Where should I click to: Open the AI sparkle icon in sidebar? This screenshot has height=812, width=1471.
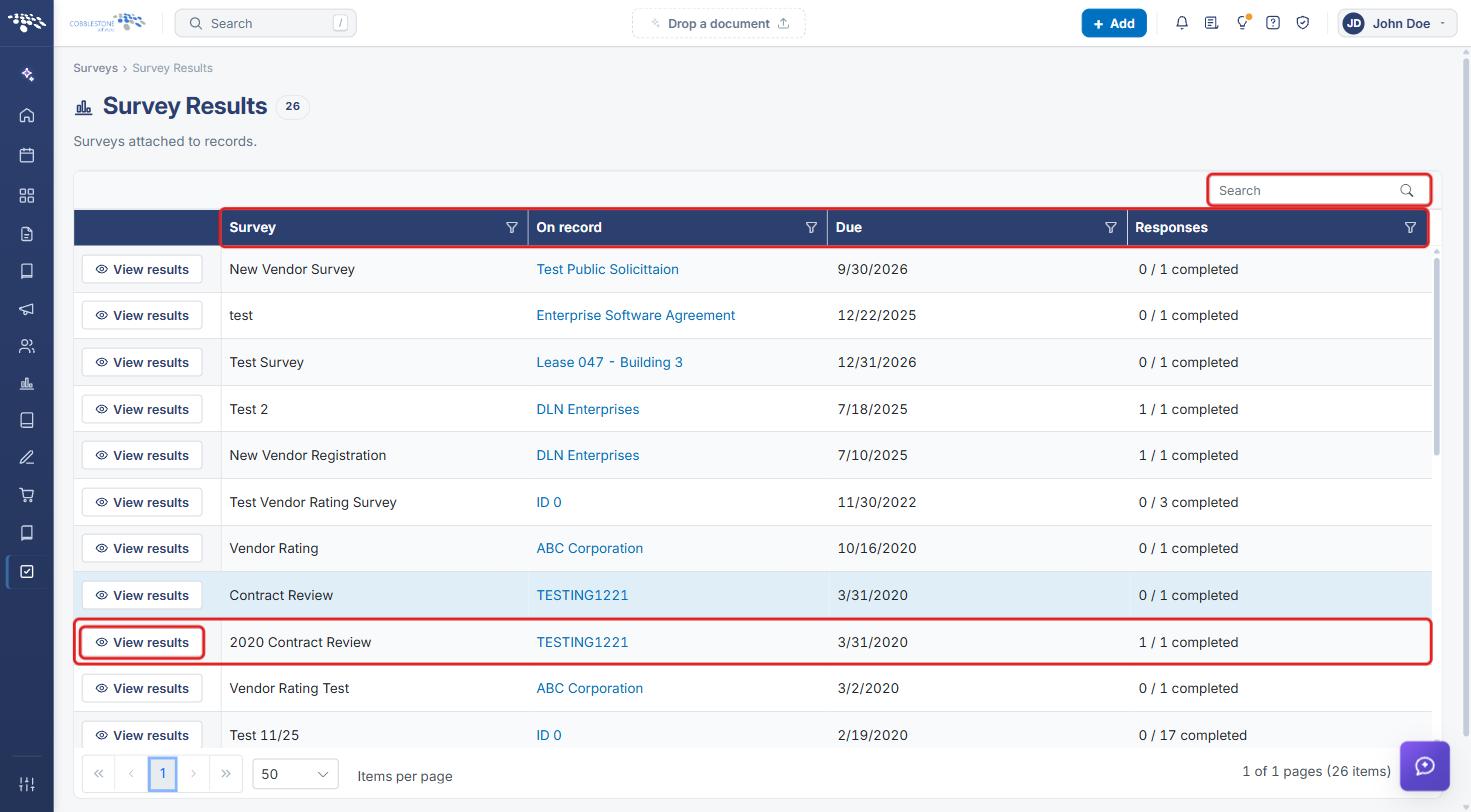pyautogui.click(x=27, y=75)
